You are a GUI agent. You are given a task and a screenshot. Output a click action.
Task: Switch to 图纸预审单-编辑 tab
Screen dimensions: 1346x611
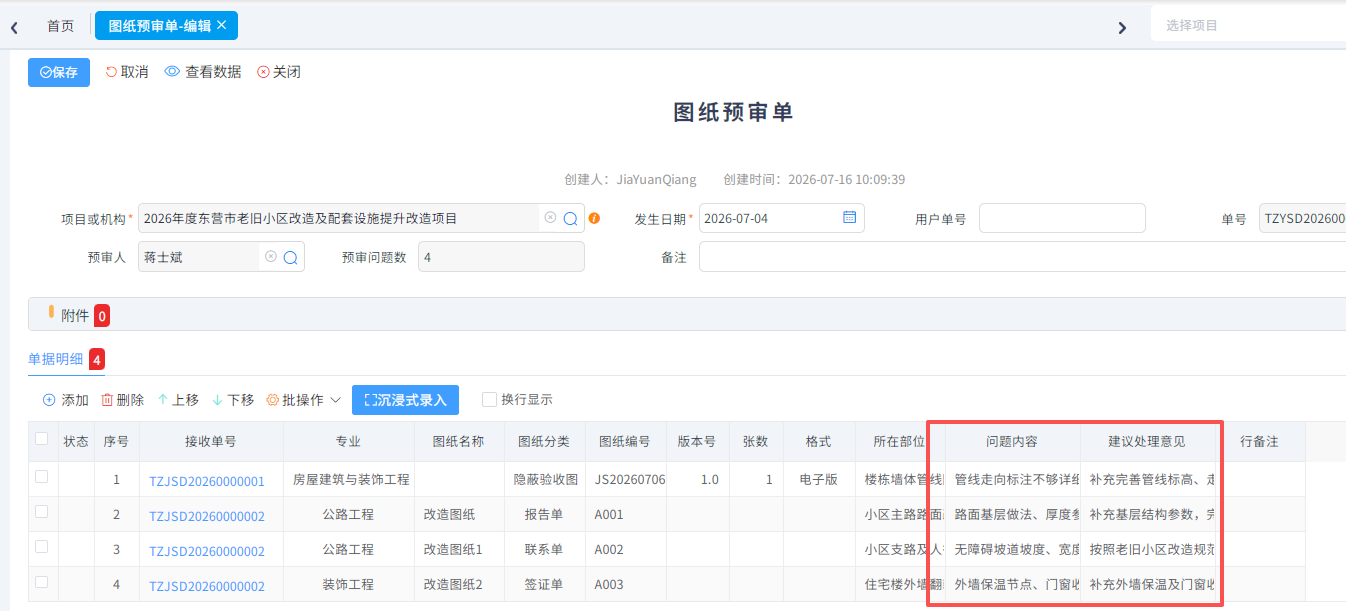point(166,26)
